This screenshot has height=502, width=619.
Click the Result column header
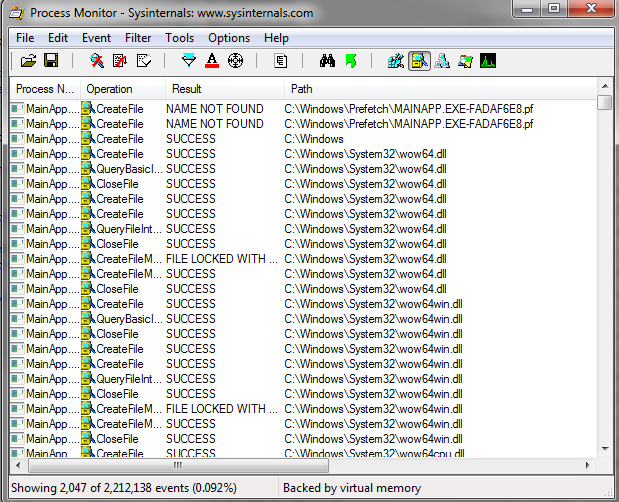[x=225, y=89]
